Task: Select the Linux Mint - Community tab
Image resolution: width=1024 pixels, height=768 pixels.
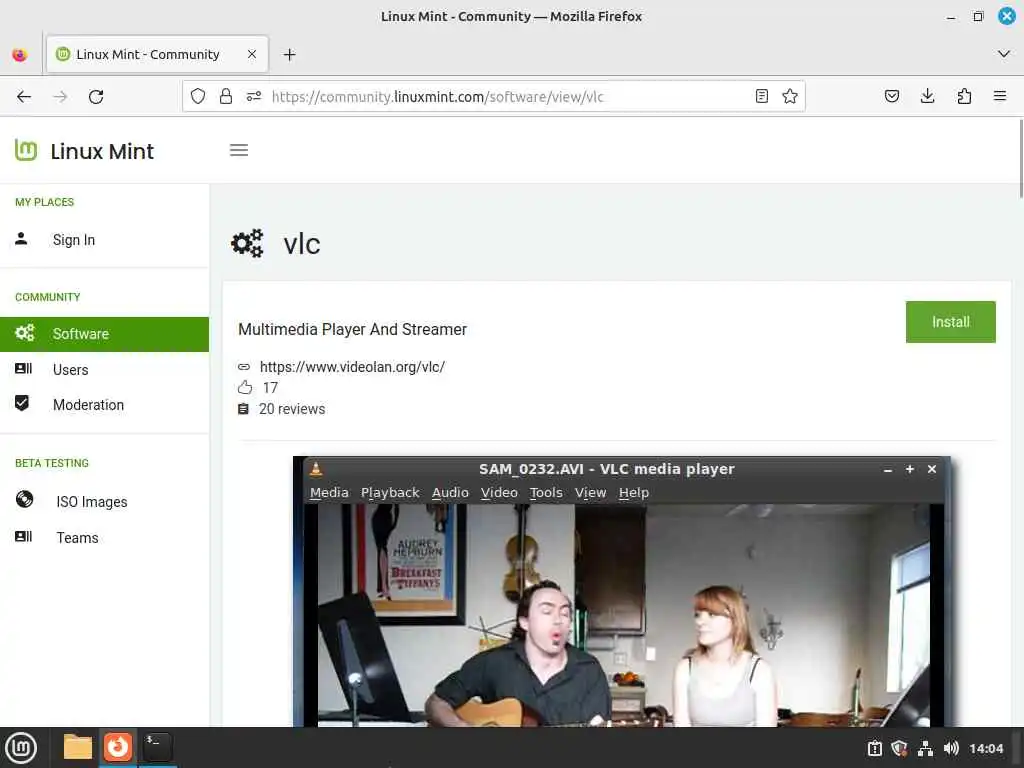Action: [157, 54]
